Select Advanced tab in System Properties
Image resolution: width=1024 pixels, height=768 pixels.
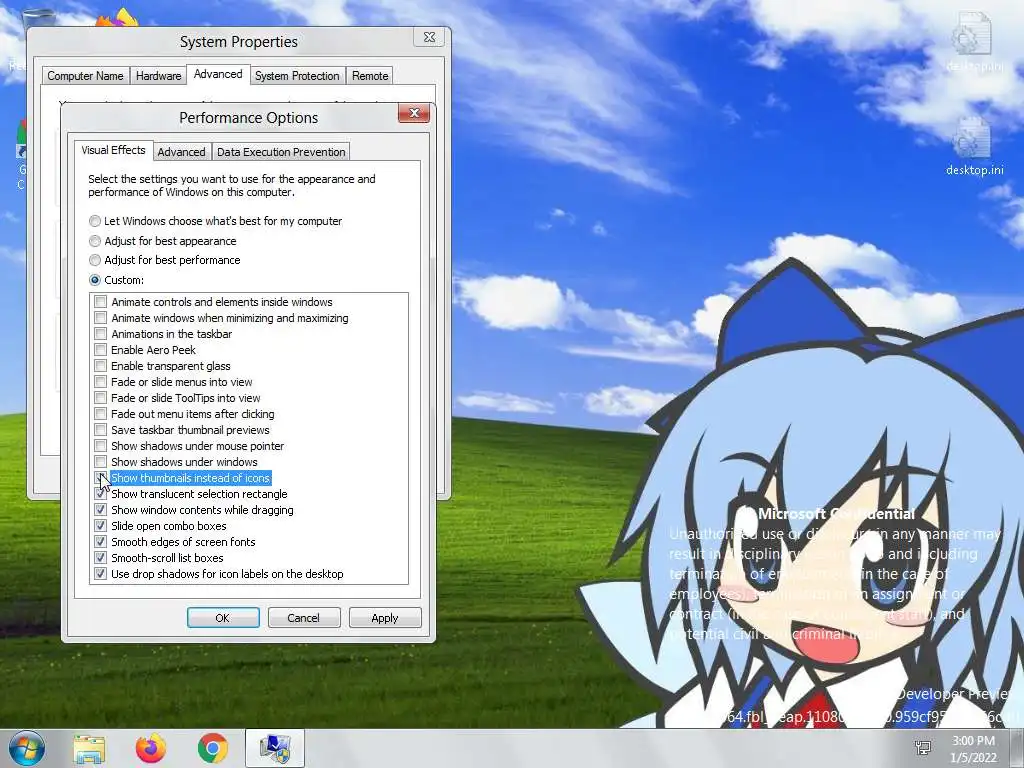(x=218, y=74)
